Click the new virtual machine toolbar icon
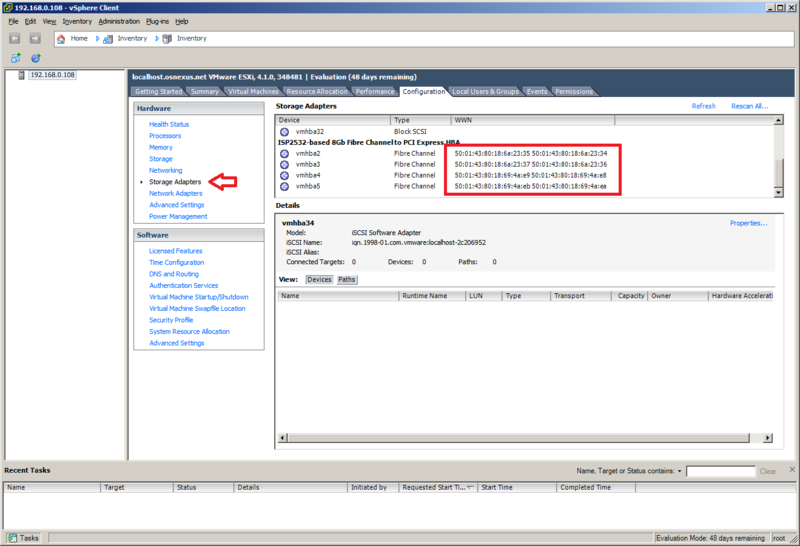800x546 pixels. coord(16,58)
